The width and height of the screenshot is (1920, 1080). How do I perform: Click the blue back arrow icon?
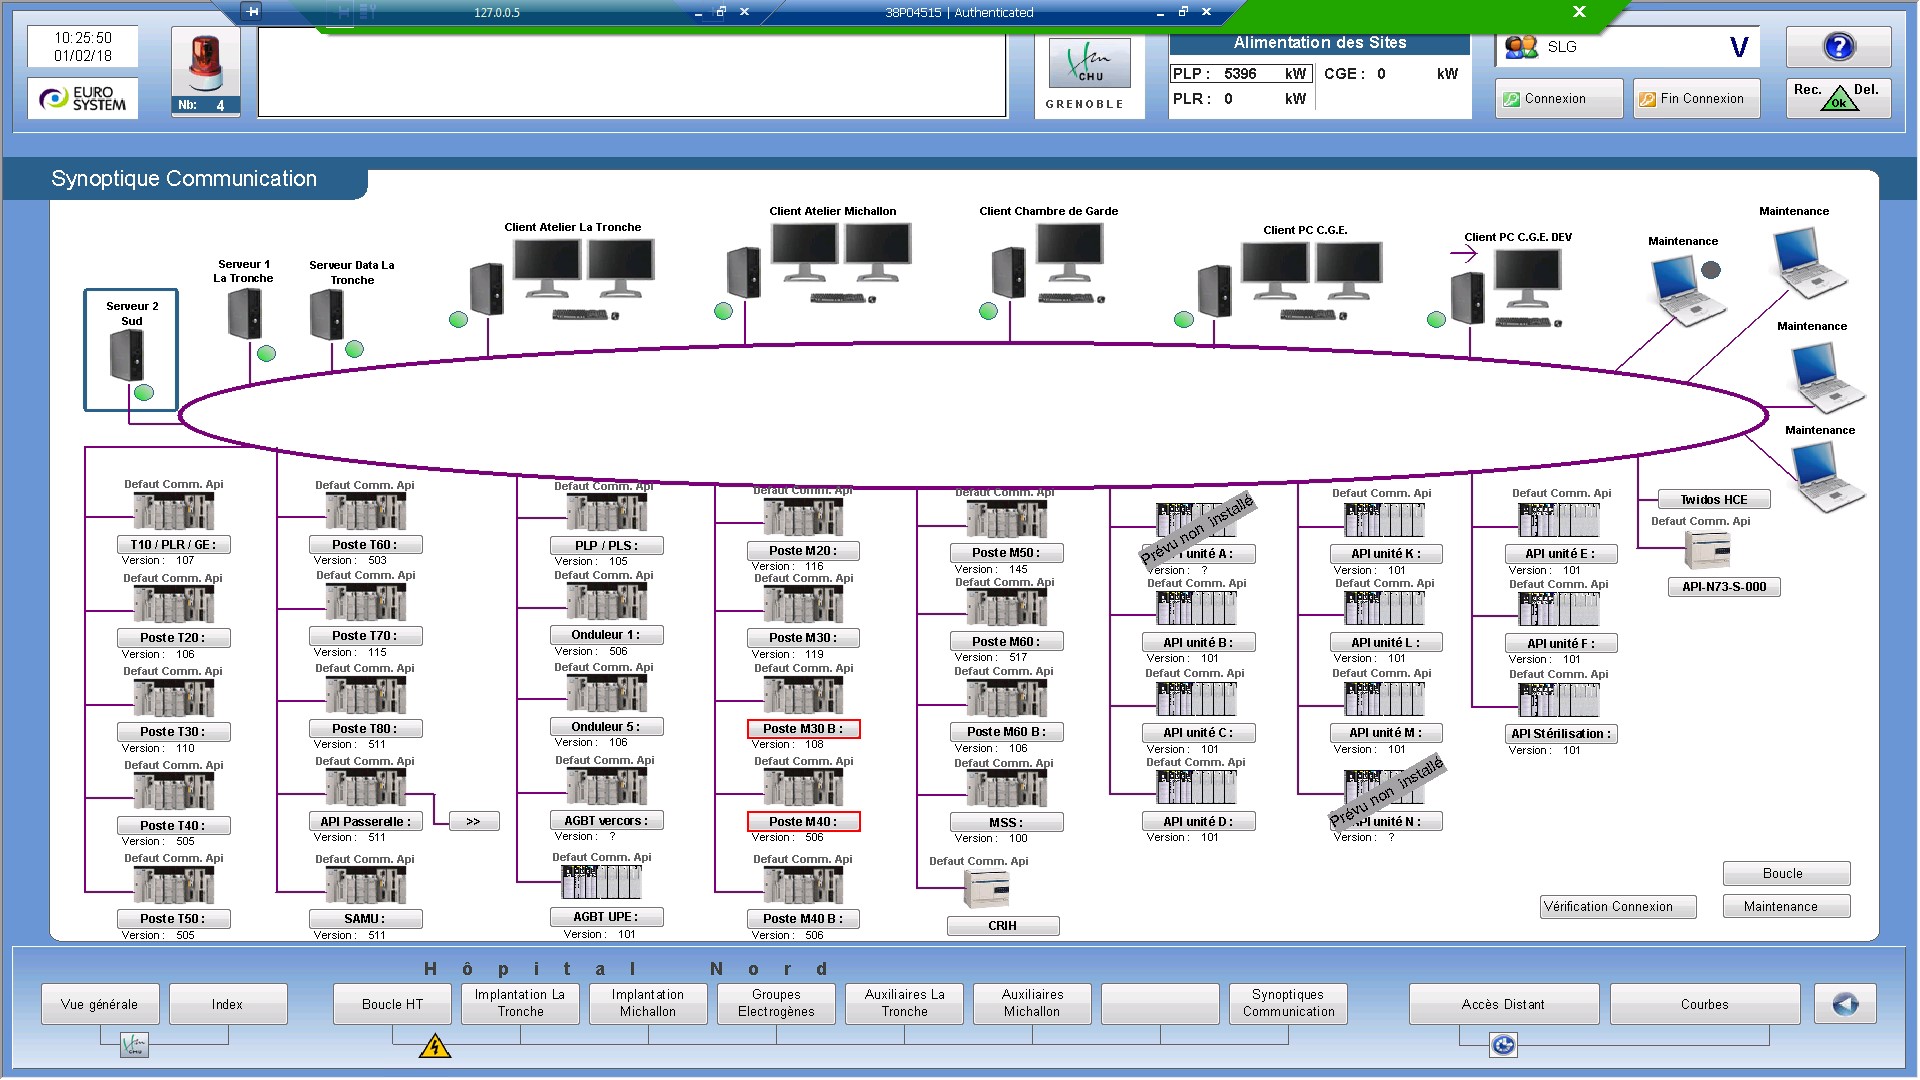coord(1845,1004)
